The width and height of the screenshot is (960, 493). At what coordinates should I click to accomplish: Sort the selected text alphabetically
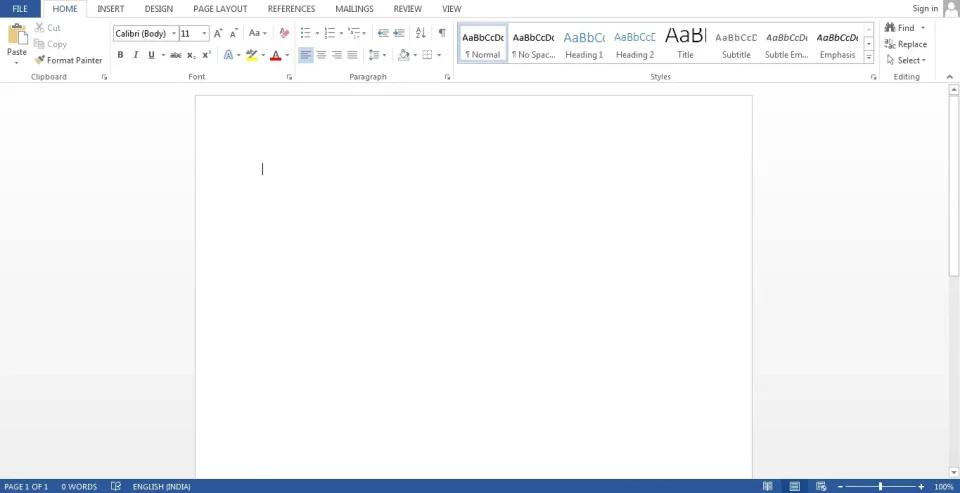420,33
